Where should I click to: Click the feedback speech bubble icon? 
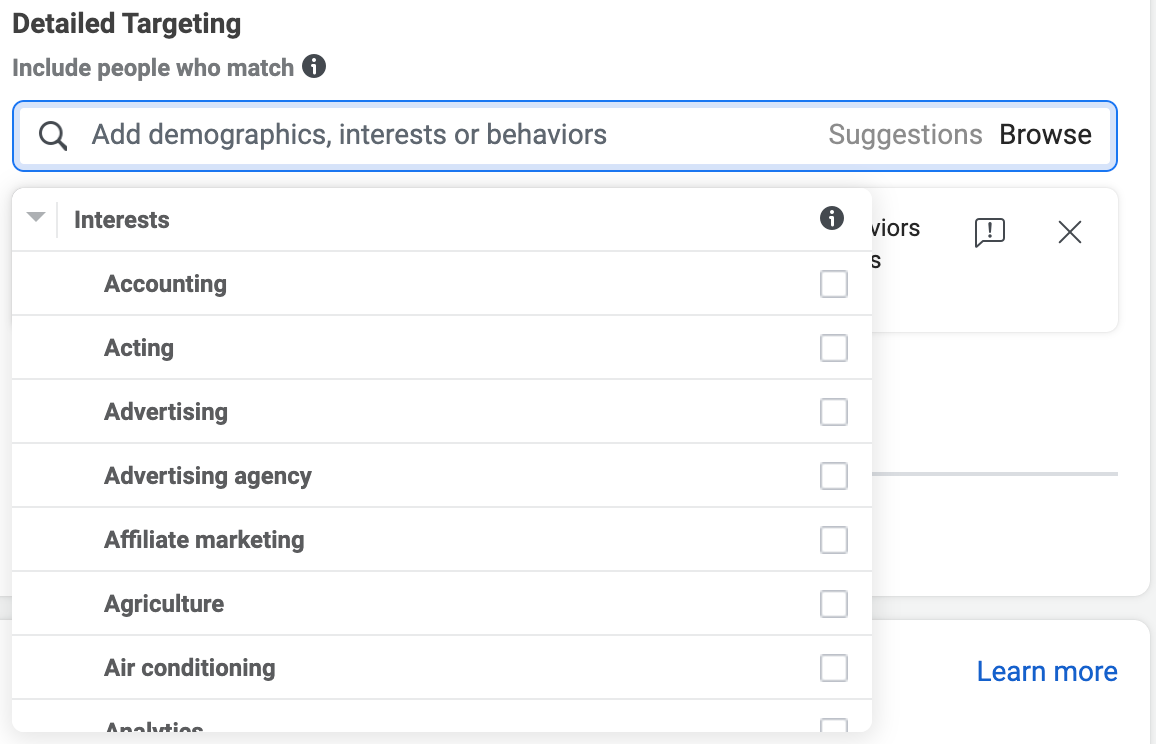point(989,232)
